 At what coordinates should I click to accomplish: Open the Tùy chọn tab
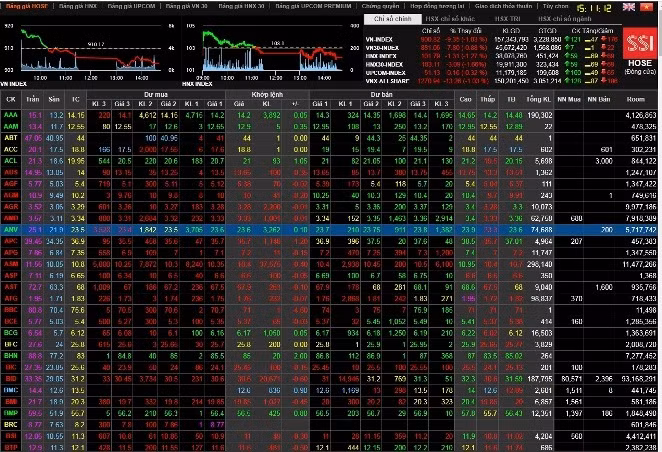555,6
